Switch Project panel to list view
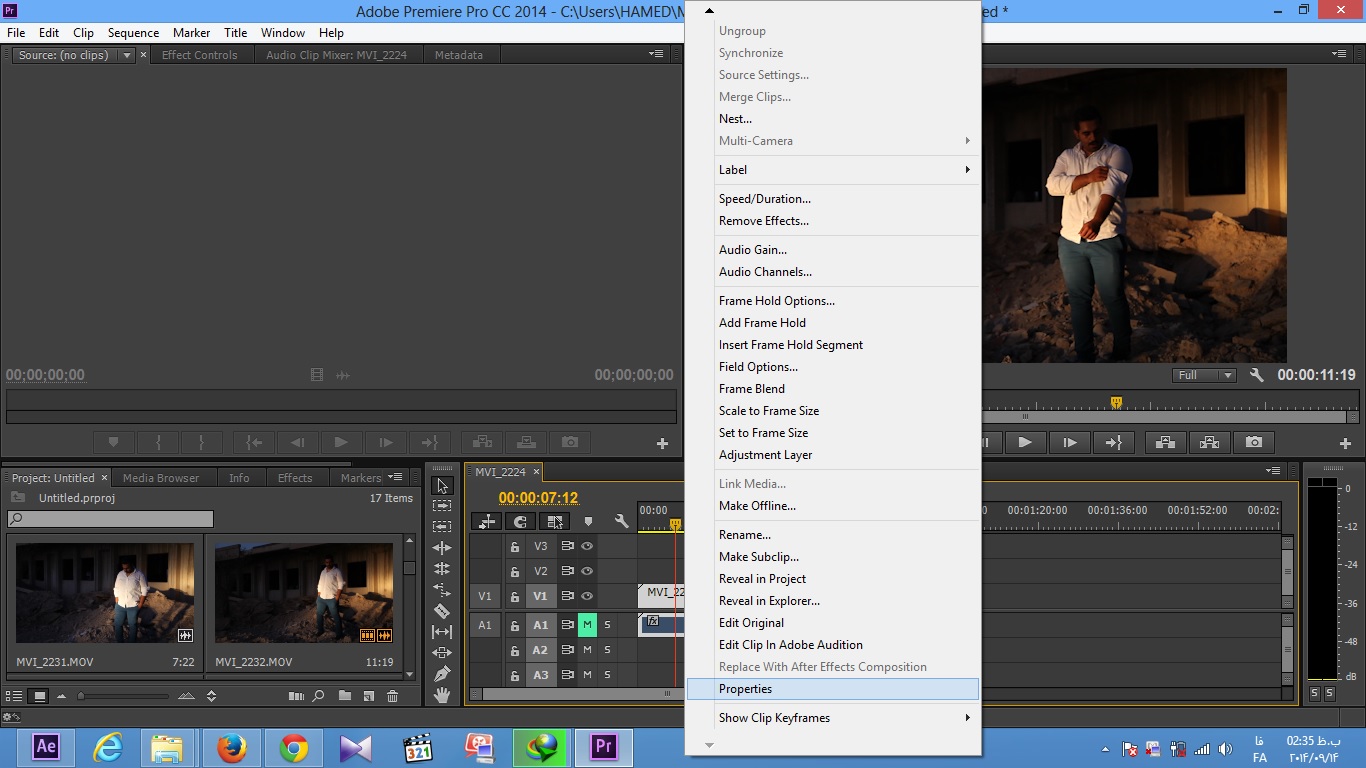The width and height of the screenshot is (1366, 768). pyautogui.click(x=15, y=696)
